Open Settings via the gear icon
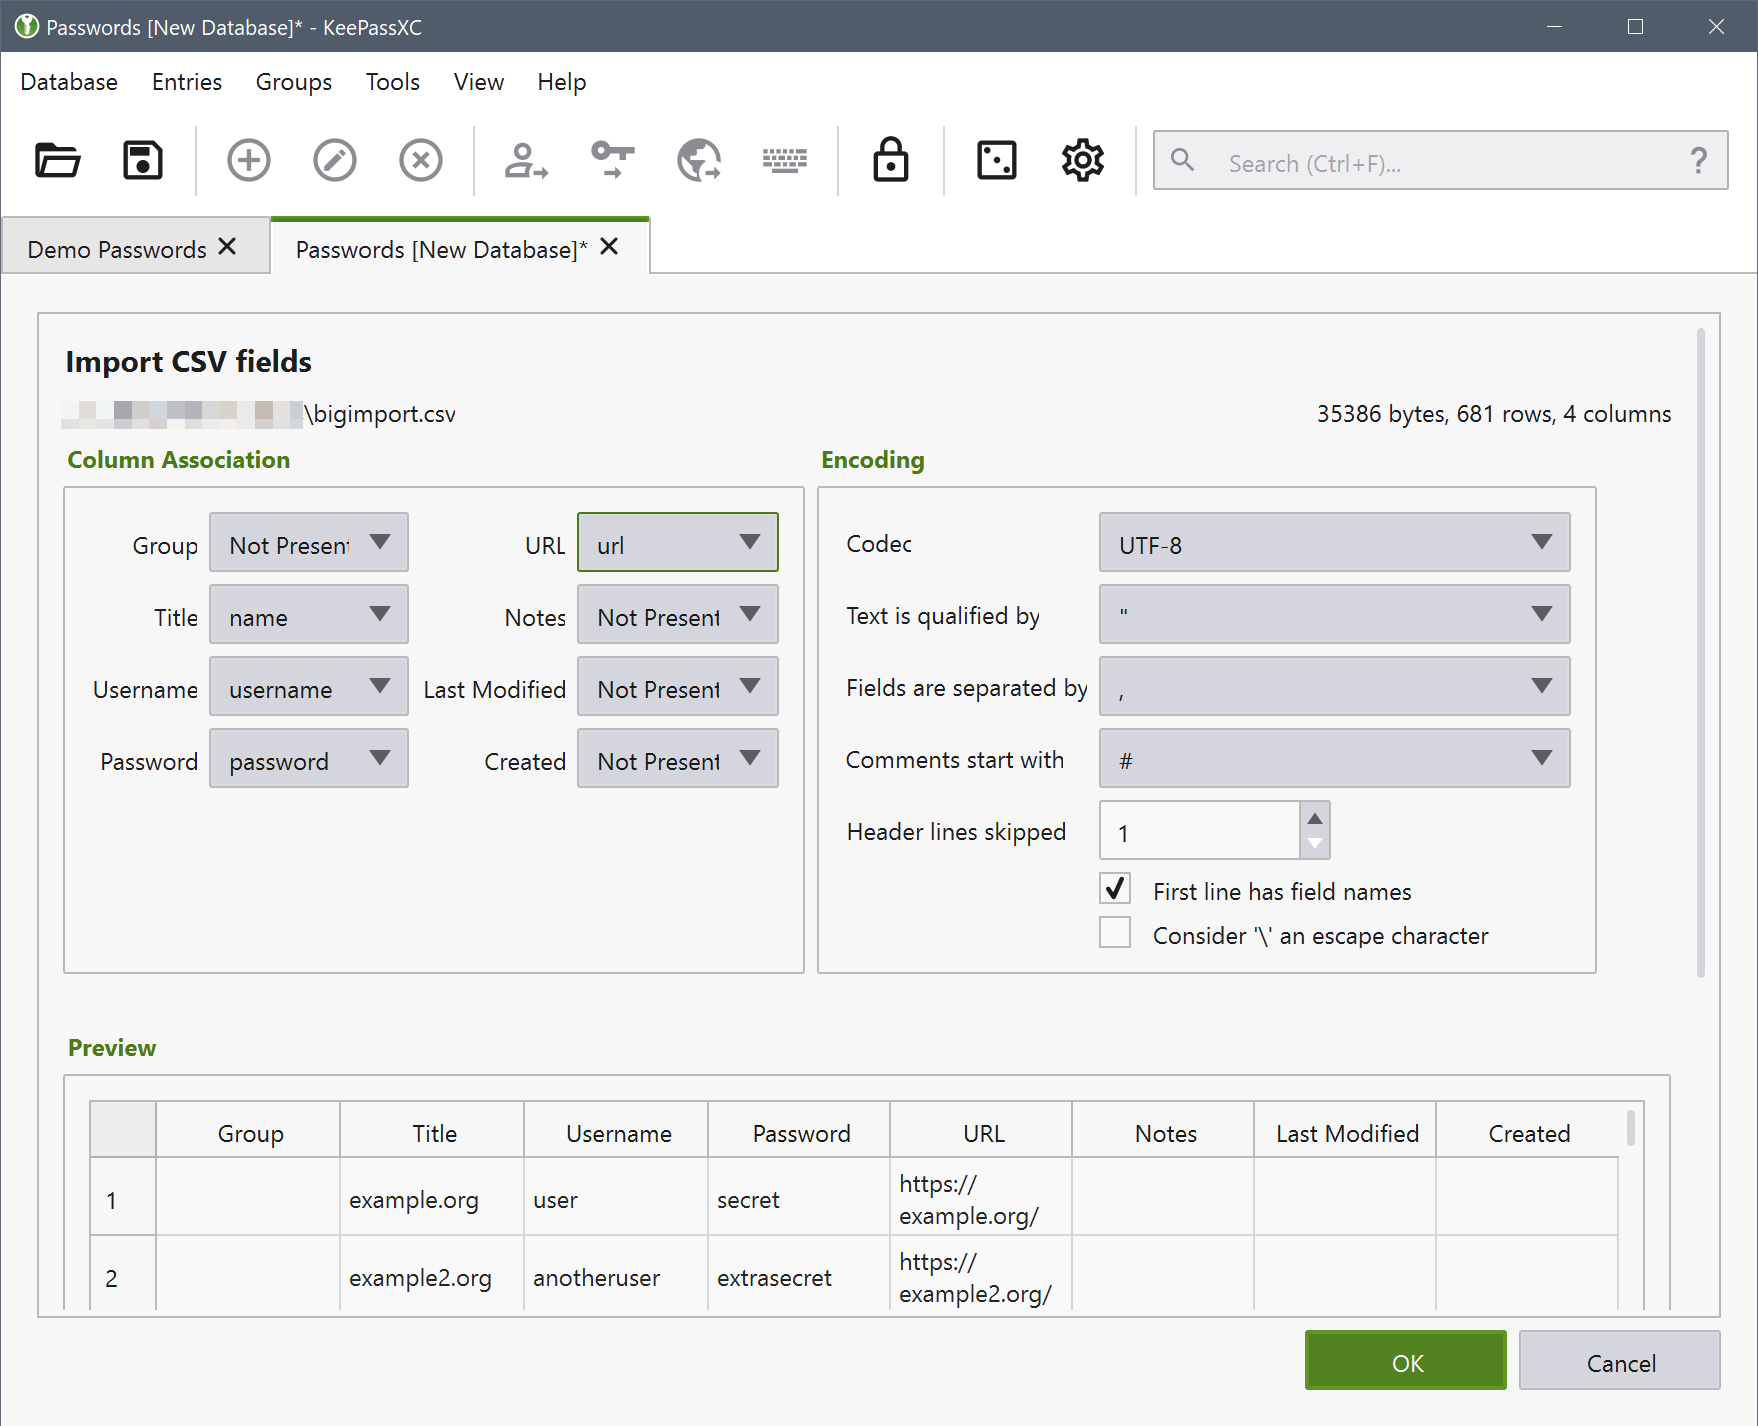The image size is (1758, 1426). pos(1082,160)
